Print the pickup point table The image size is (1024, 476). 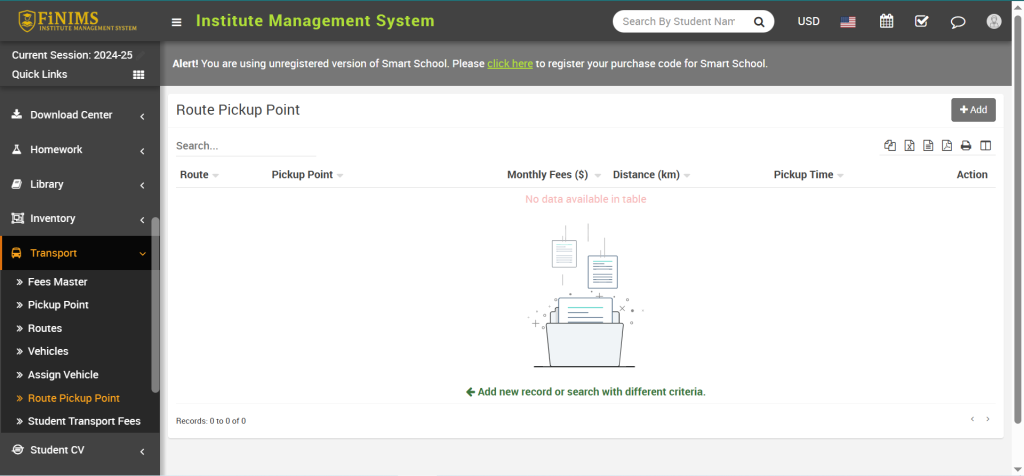966,146
